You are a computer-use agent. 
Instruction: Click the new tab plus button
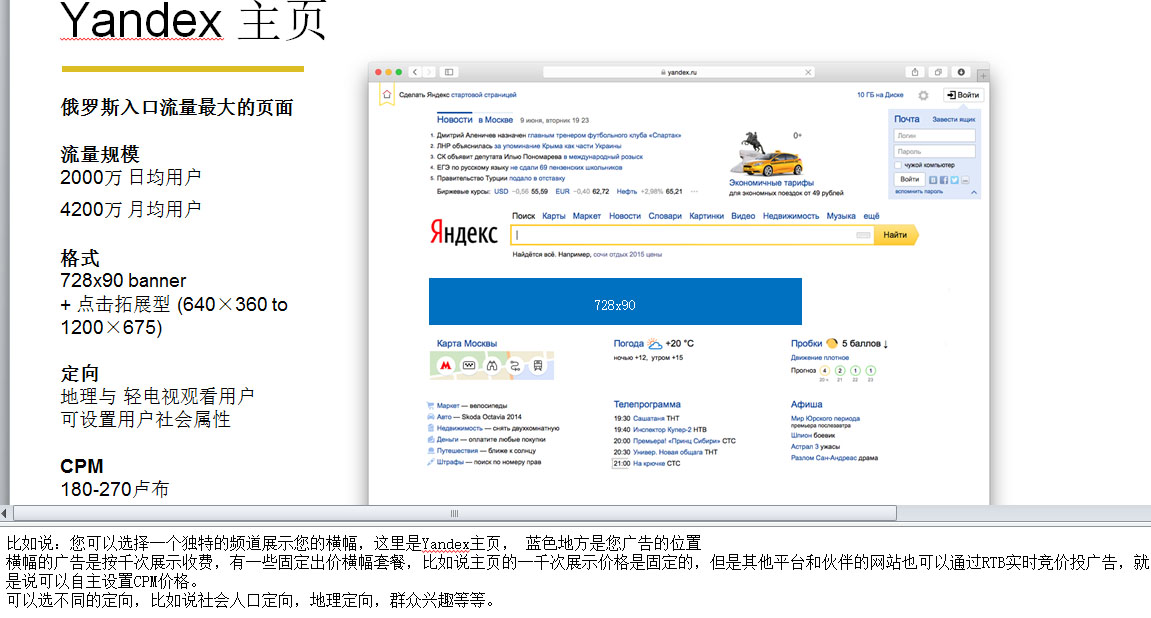[983, 76]
